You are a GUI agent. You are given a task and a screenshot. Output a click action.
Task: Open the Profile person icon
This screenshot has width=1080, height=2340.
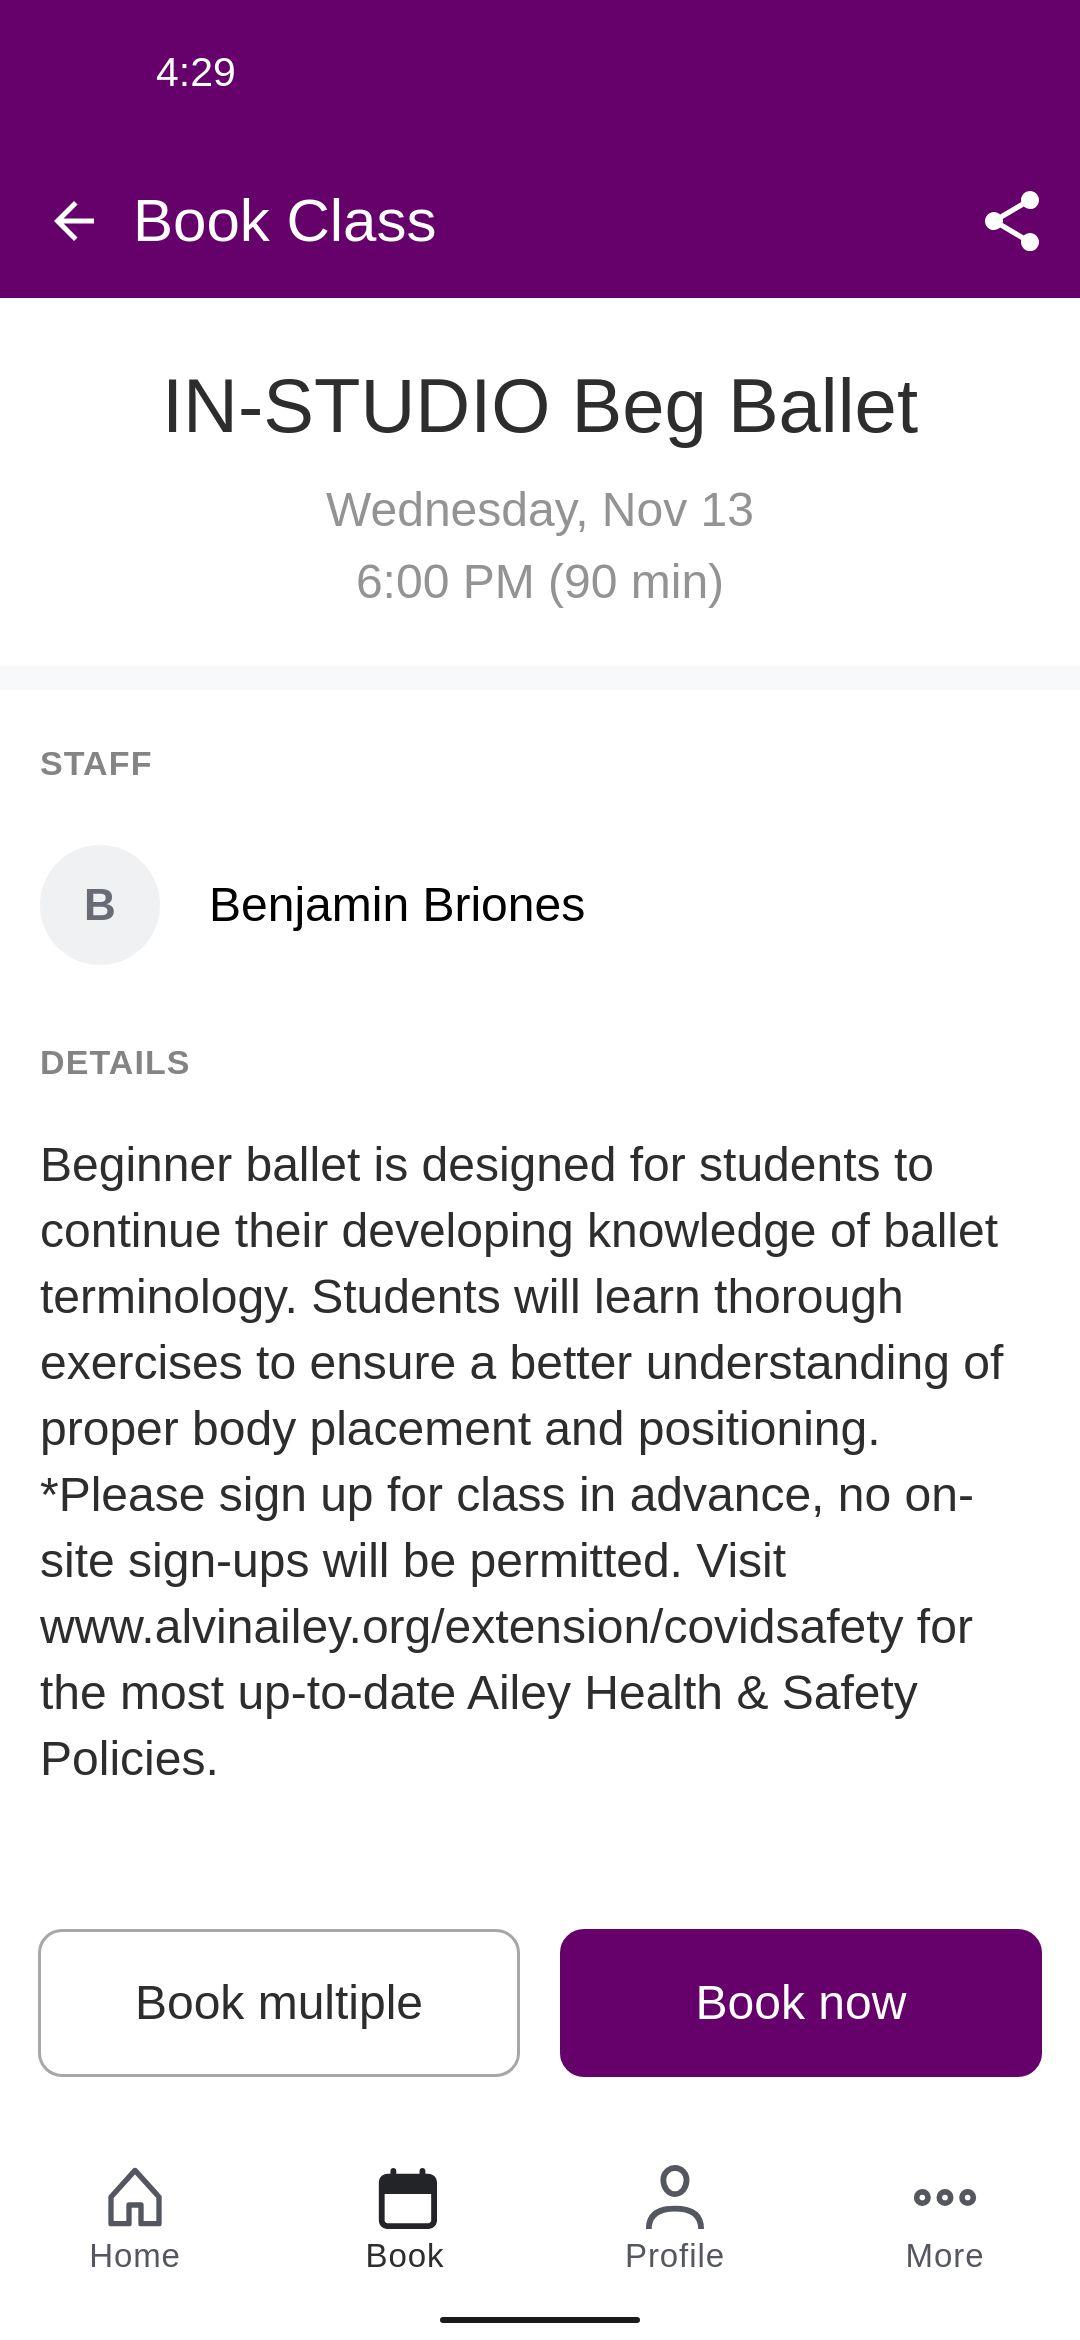point(675,2197)
